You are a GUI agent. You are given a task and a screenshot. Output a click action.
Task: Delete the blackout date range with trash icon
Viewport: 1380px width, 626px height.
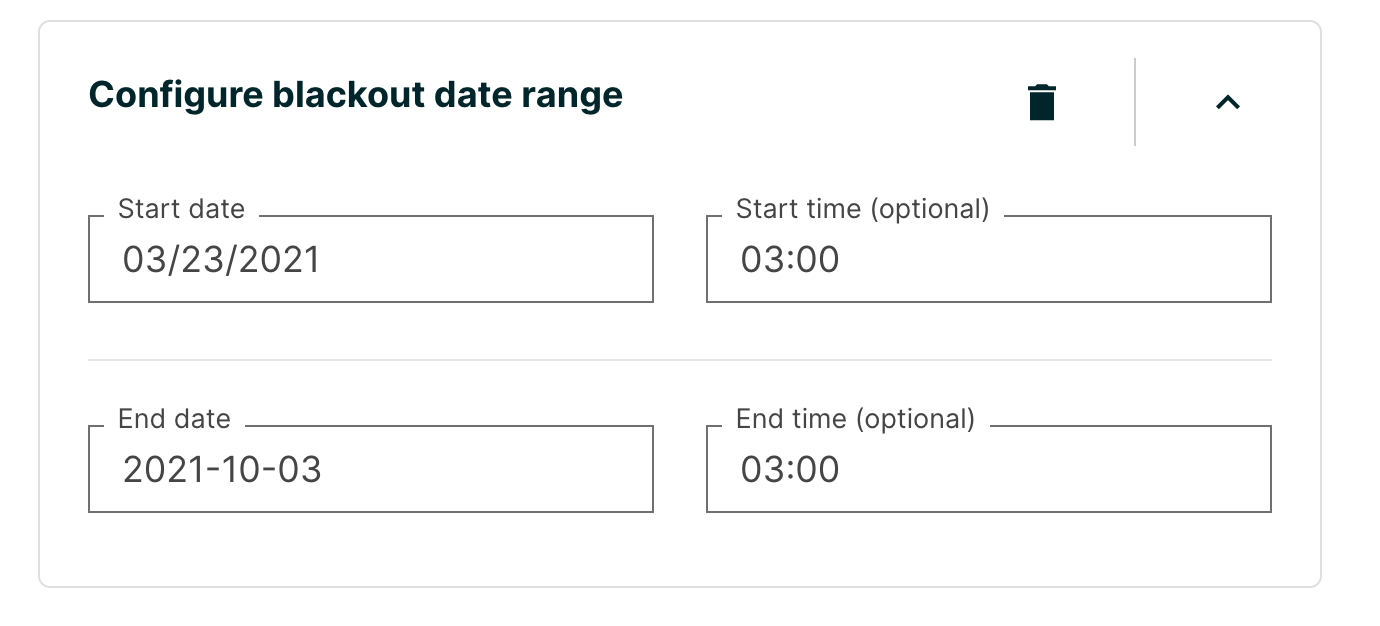(x=1042, y=102)
